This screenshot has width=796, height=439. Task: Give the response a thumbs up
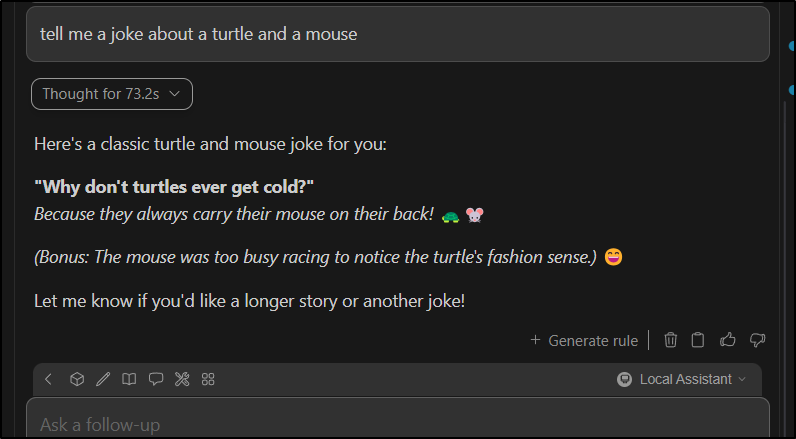(x=727, y=340)
